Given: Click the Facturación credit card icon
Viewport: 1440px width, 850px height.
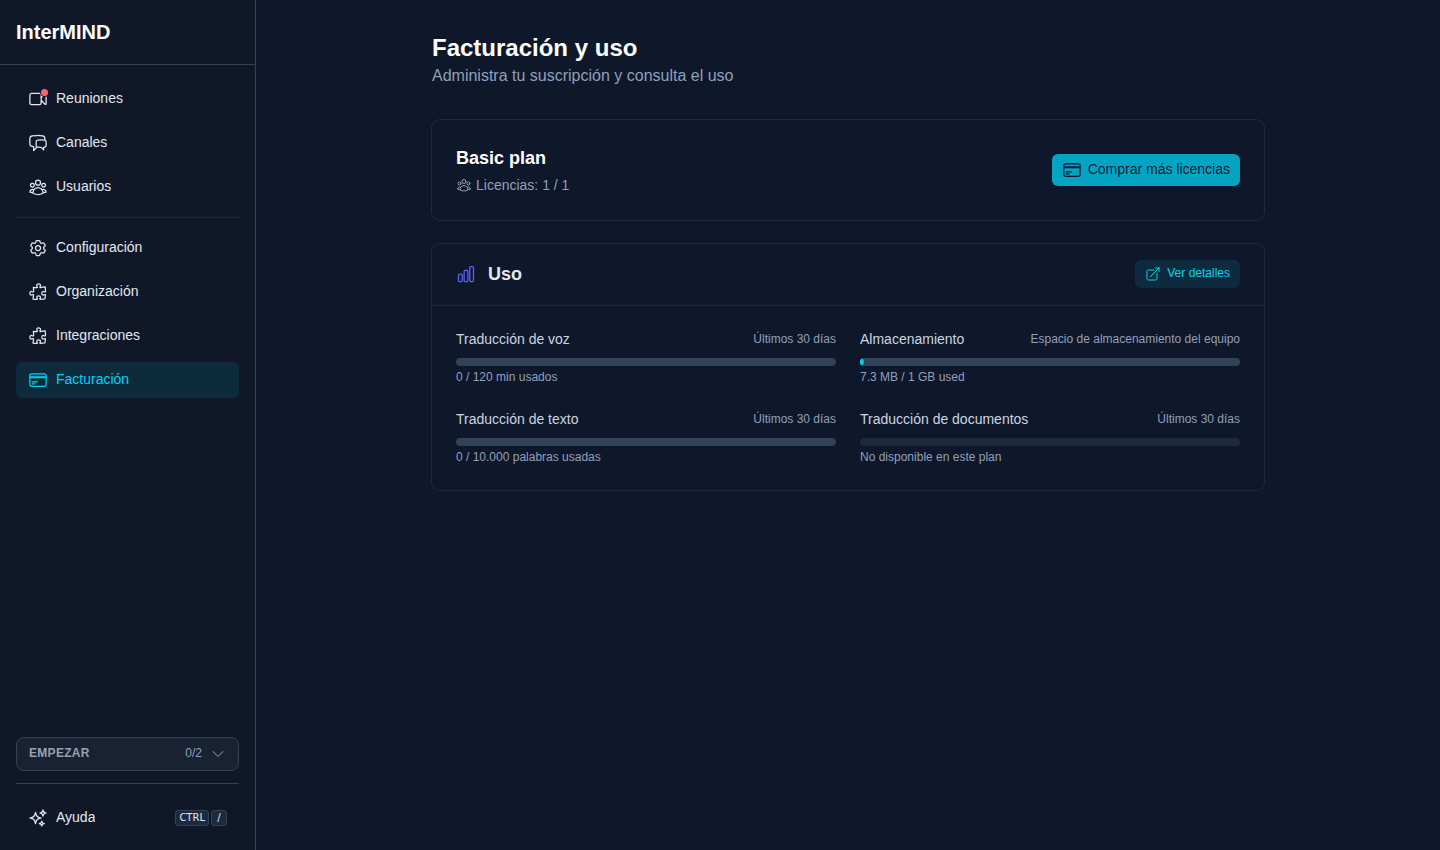Looking at the screenshot, I should pos(38,379).
